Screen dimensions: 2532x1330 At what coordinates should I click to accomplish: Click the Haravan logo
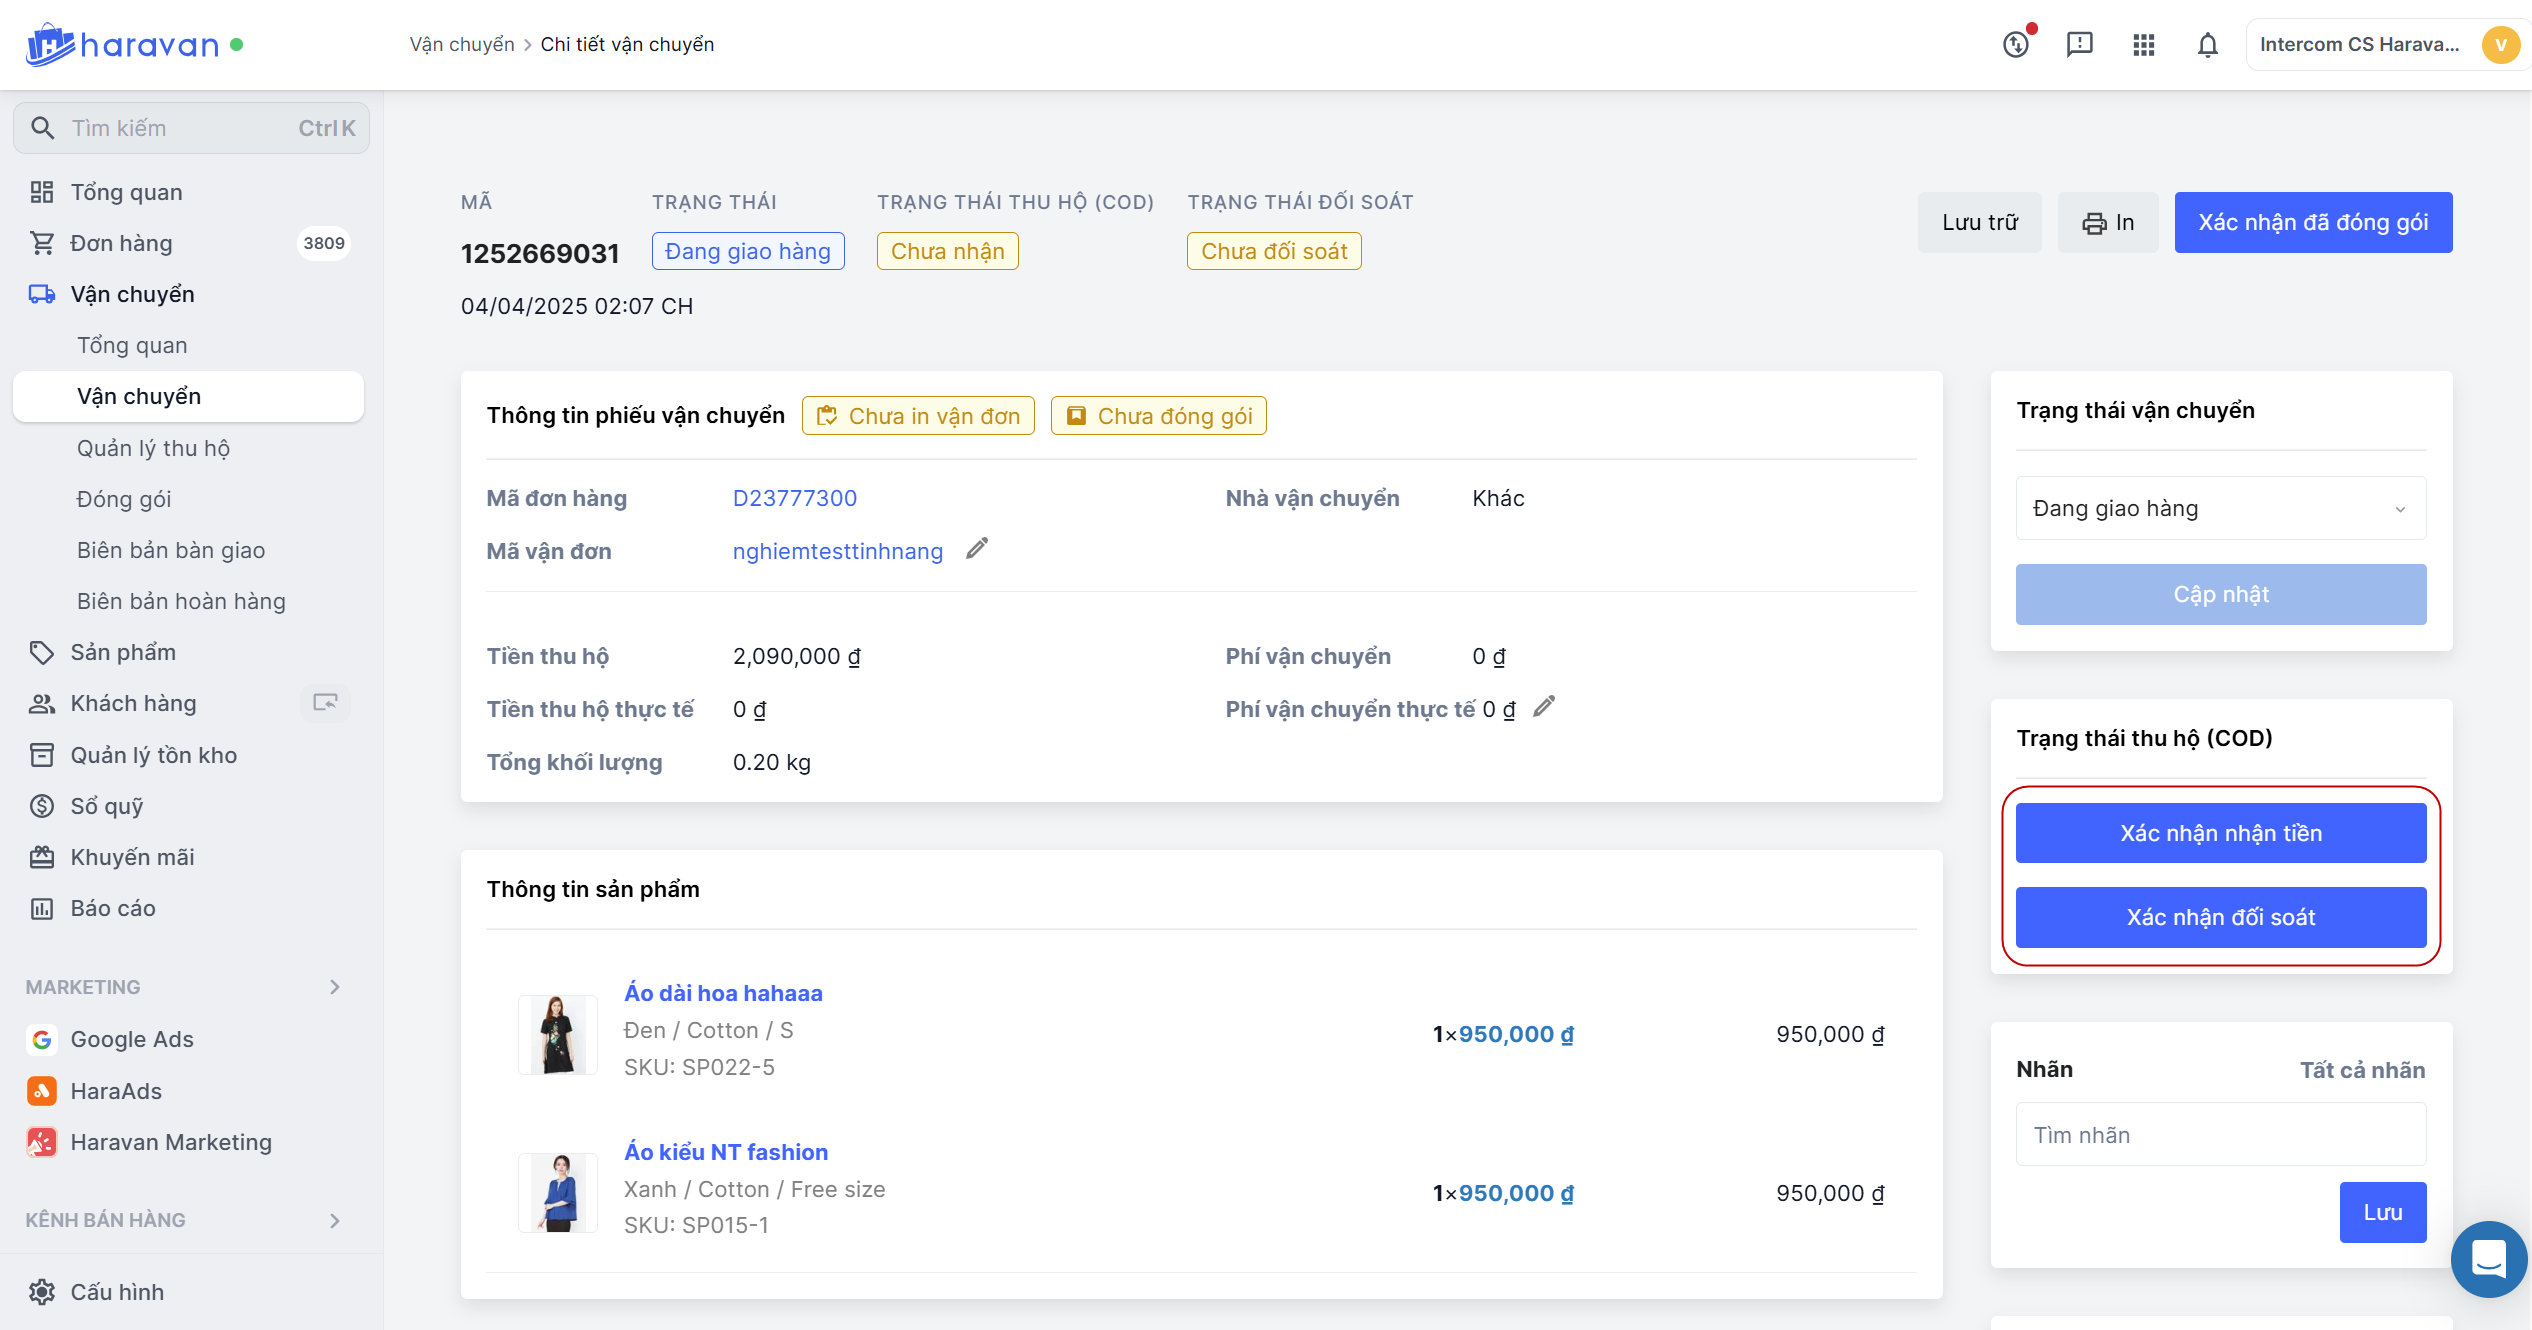click(122, 45)
